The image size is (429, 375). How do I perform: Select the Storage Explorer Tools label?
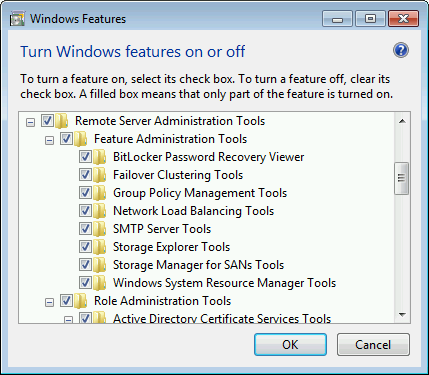tap(171, 247)
